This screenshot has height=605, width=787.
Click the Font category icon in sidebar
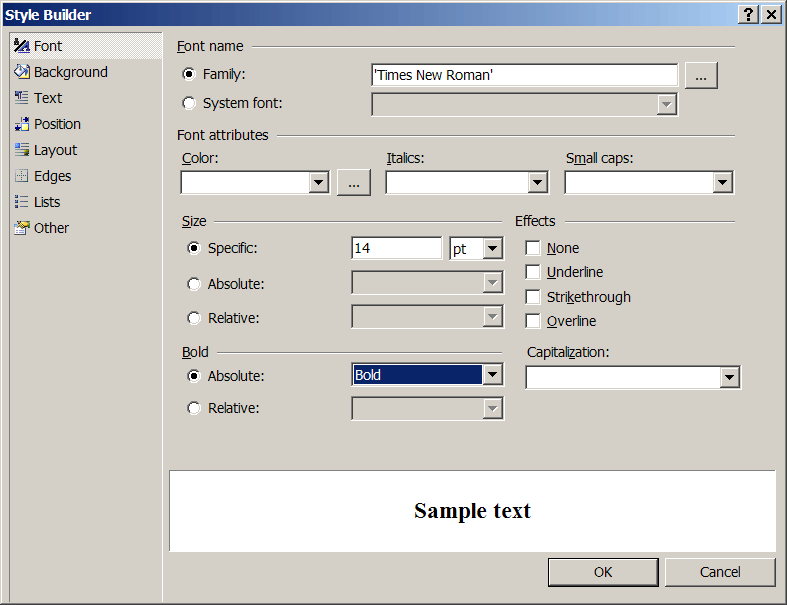point(22,46)
